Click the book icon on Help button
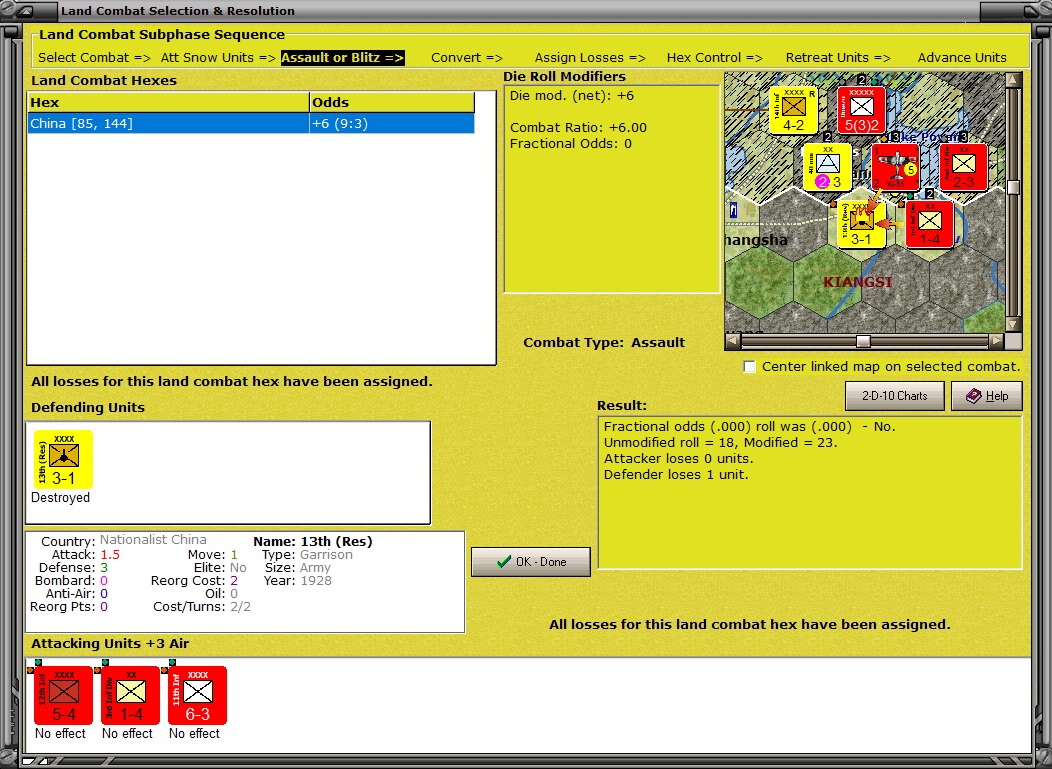Screen dimensions: 1052x769 [974, 396]
